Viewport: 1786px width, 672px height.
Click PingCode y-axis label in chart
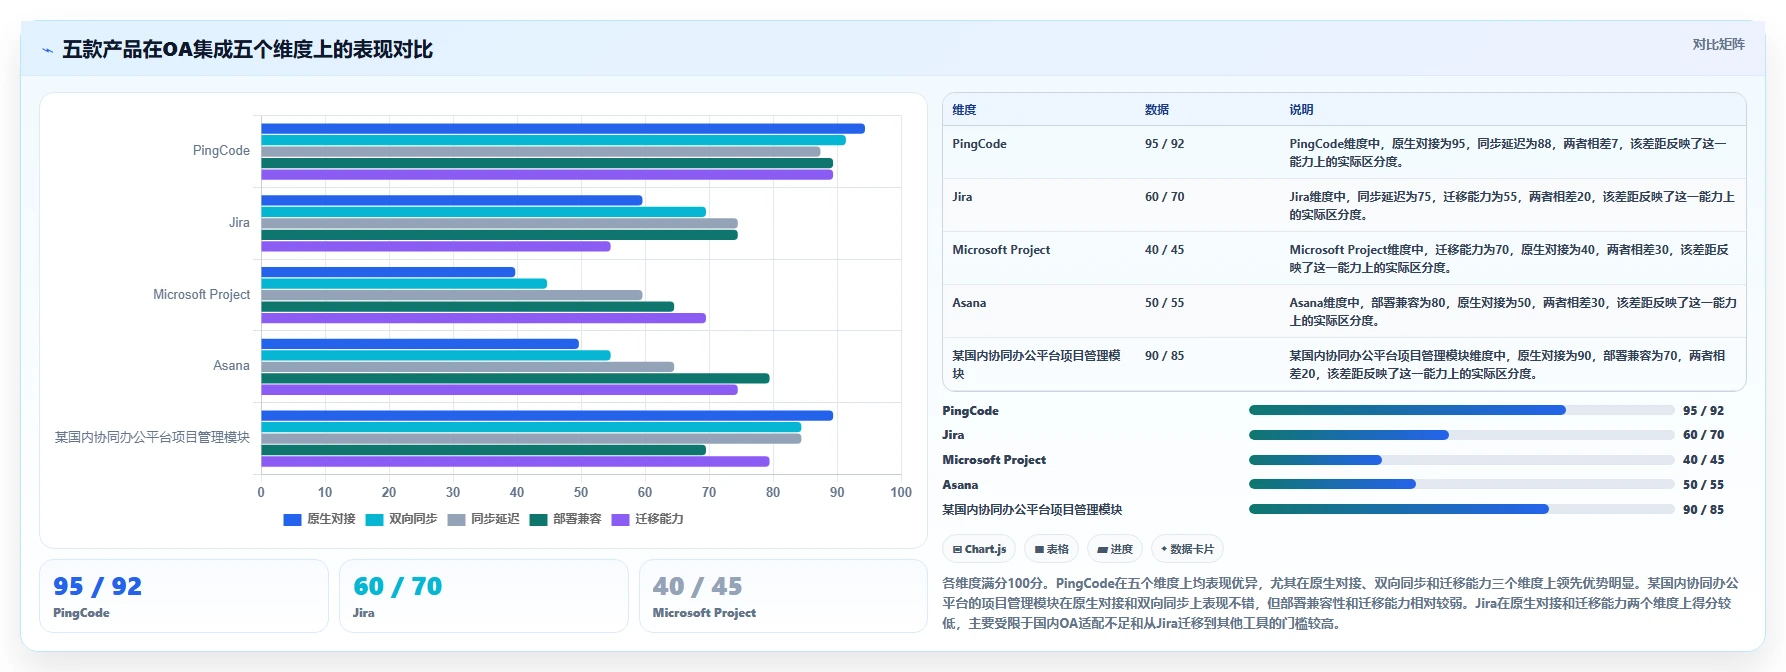pyautogui.click(x=221, y=151)
